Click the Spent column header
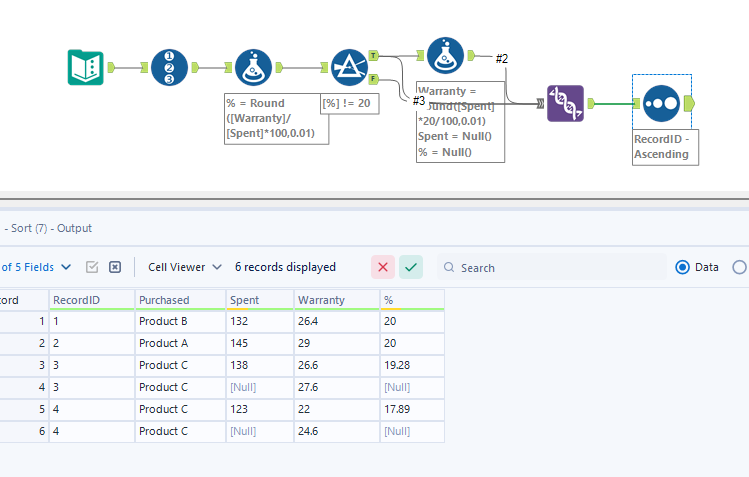The width and height of the screenshot is (749, 477). 260,300
